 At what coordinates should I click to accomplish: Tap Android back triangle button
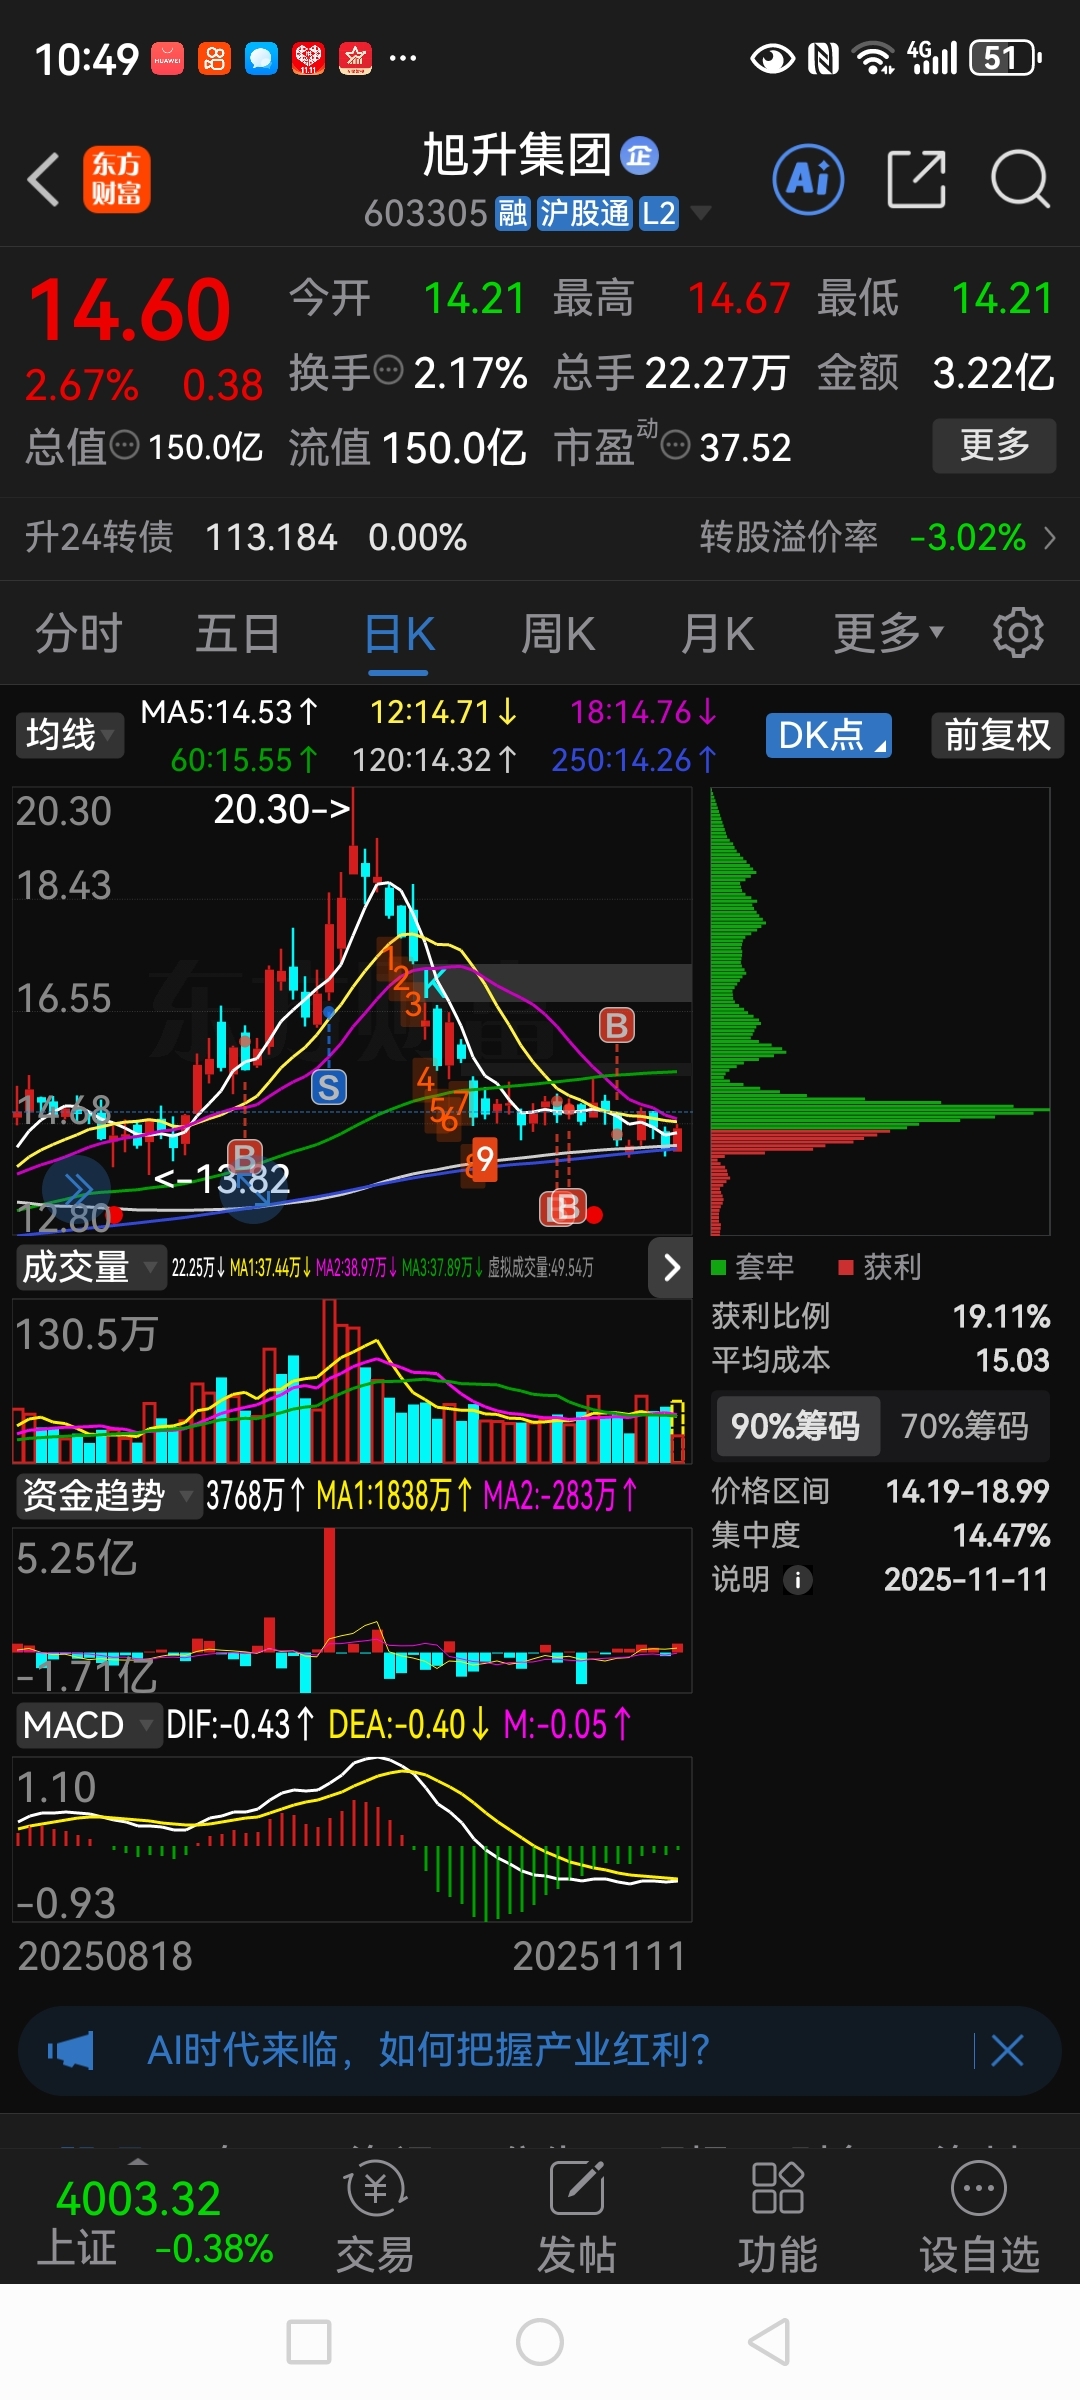pyautogui.click(x=770, y=2342)
